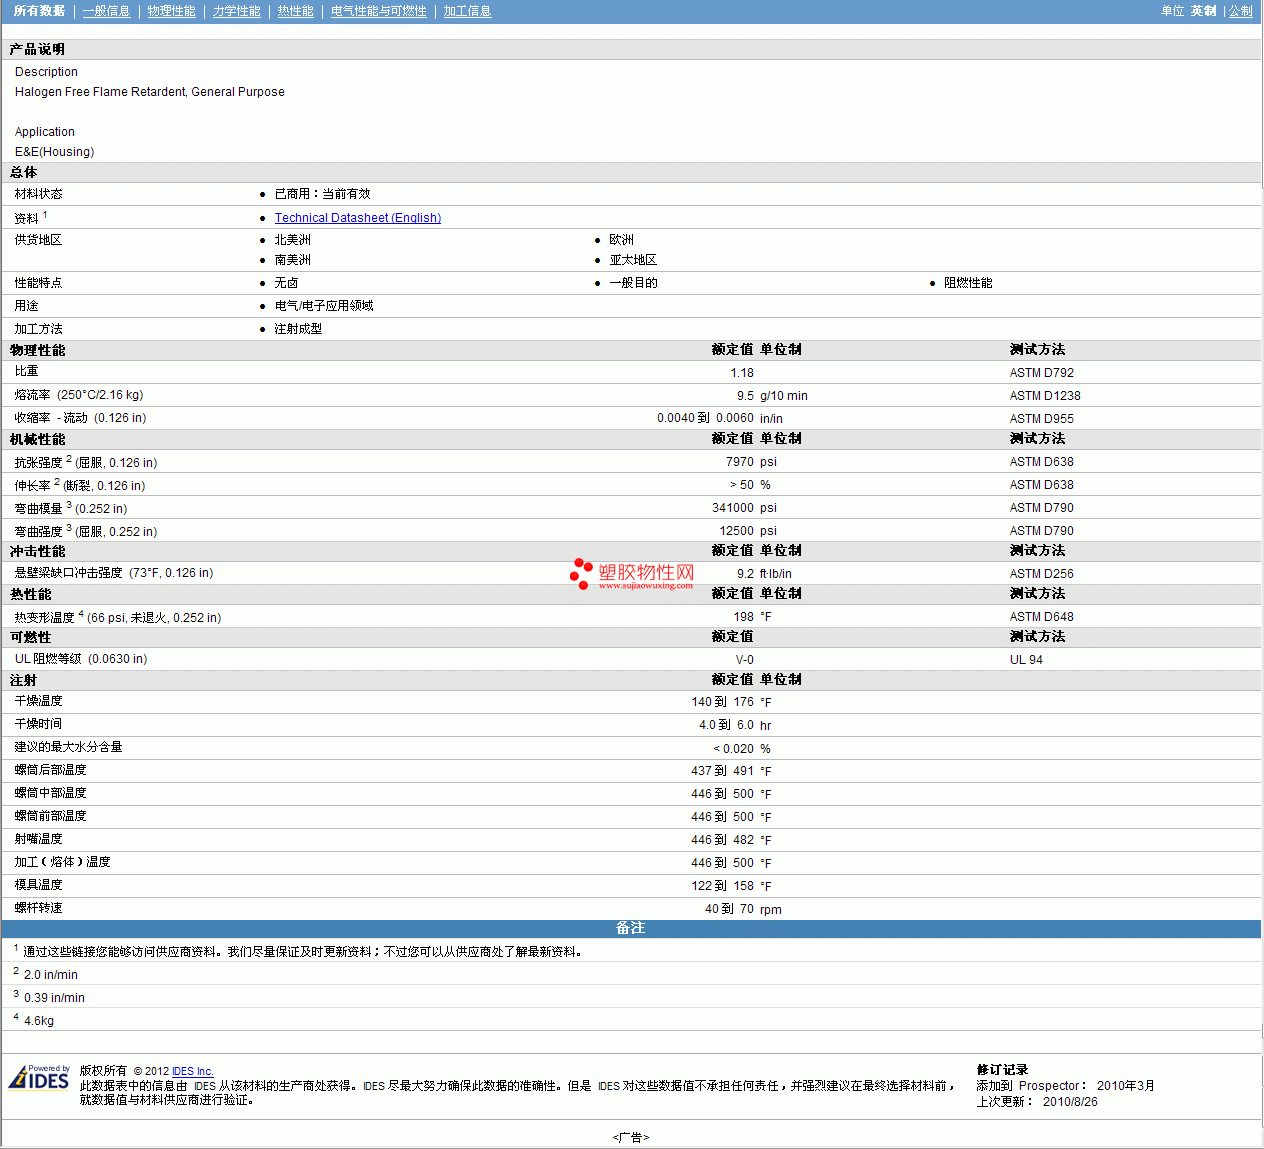
Task: Go to the 热性能 tab
Action: coord(295,11)
